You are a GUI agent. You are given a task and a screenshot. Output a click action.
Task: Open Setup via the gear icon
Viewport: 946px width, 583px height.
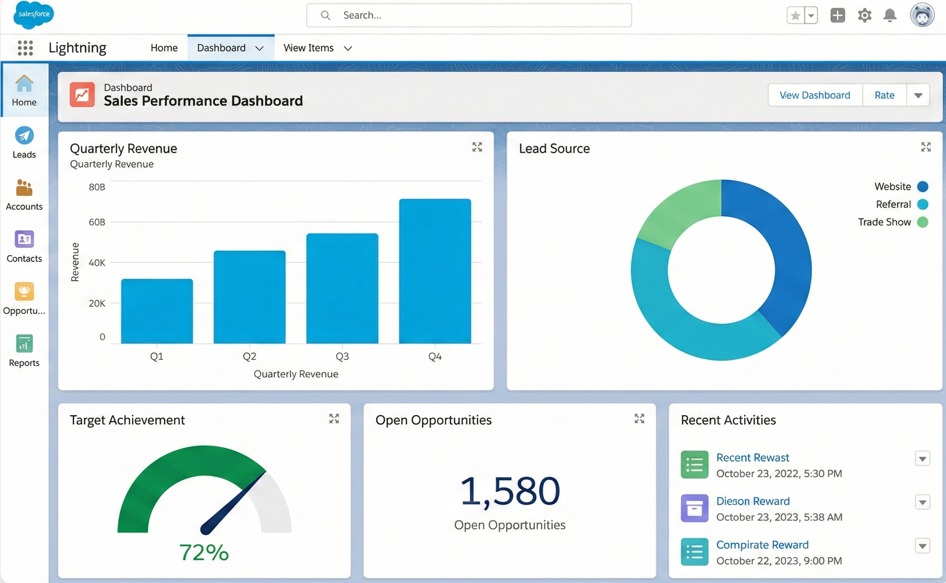pos(864,15)
